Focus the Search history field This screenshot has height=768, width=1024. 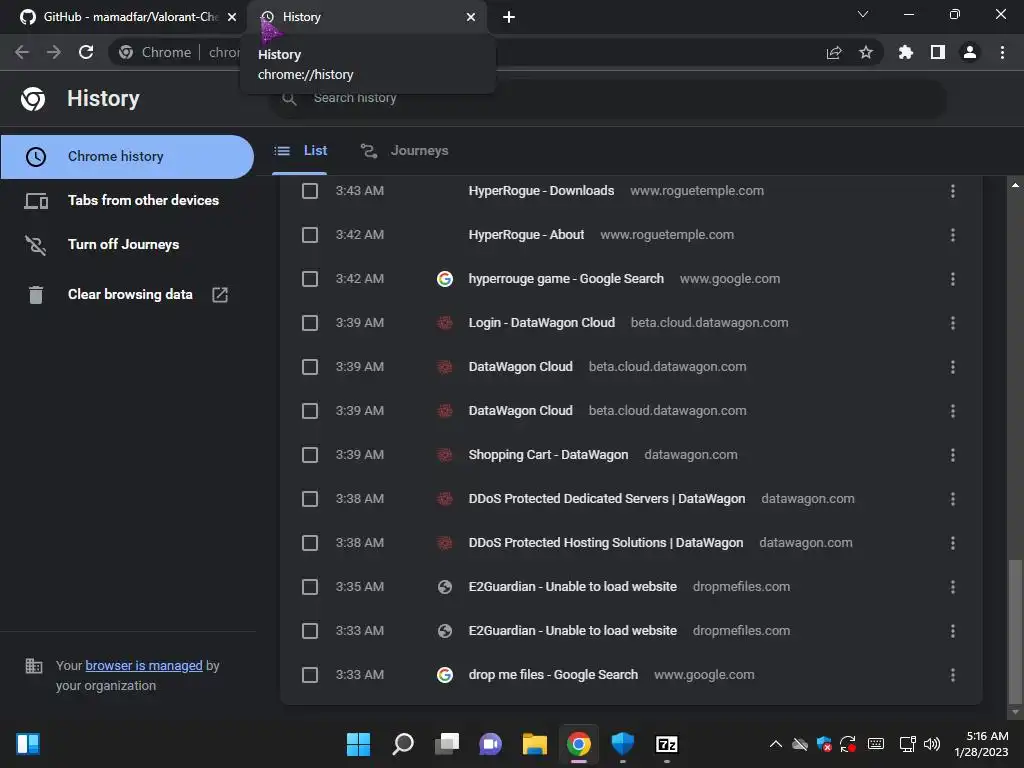[x=607, y=98]
